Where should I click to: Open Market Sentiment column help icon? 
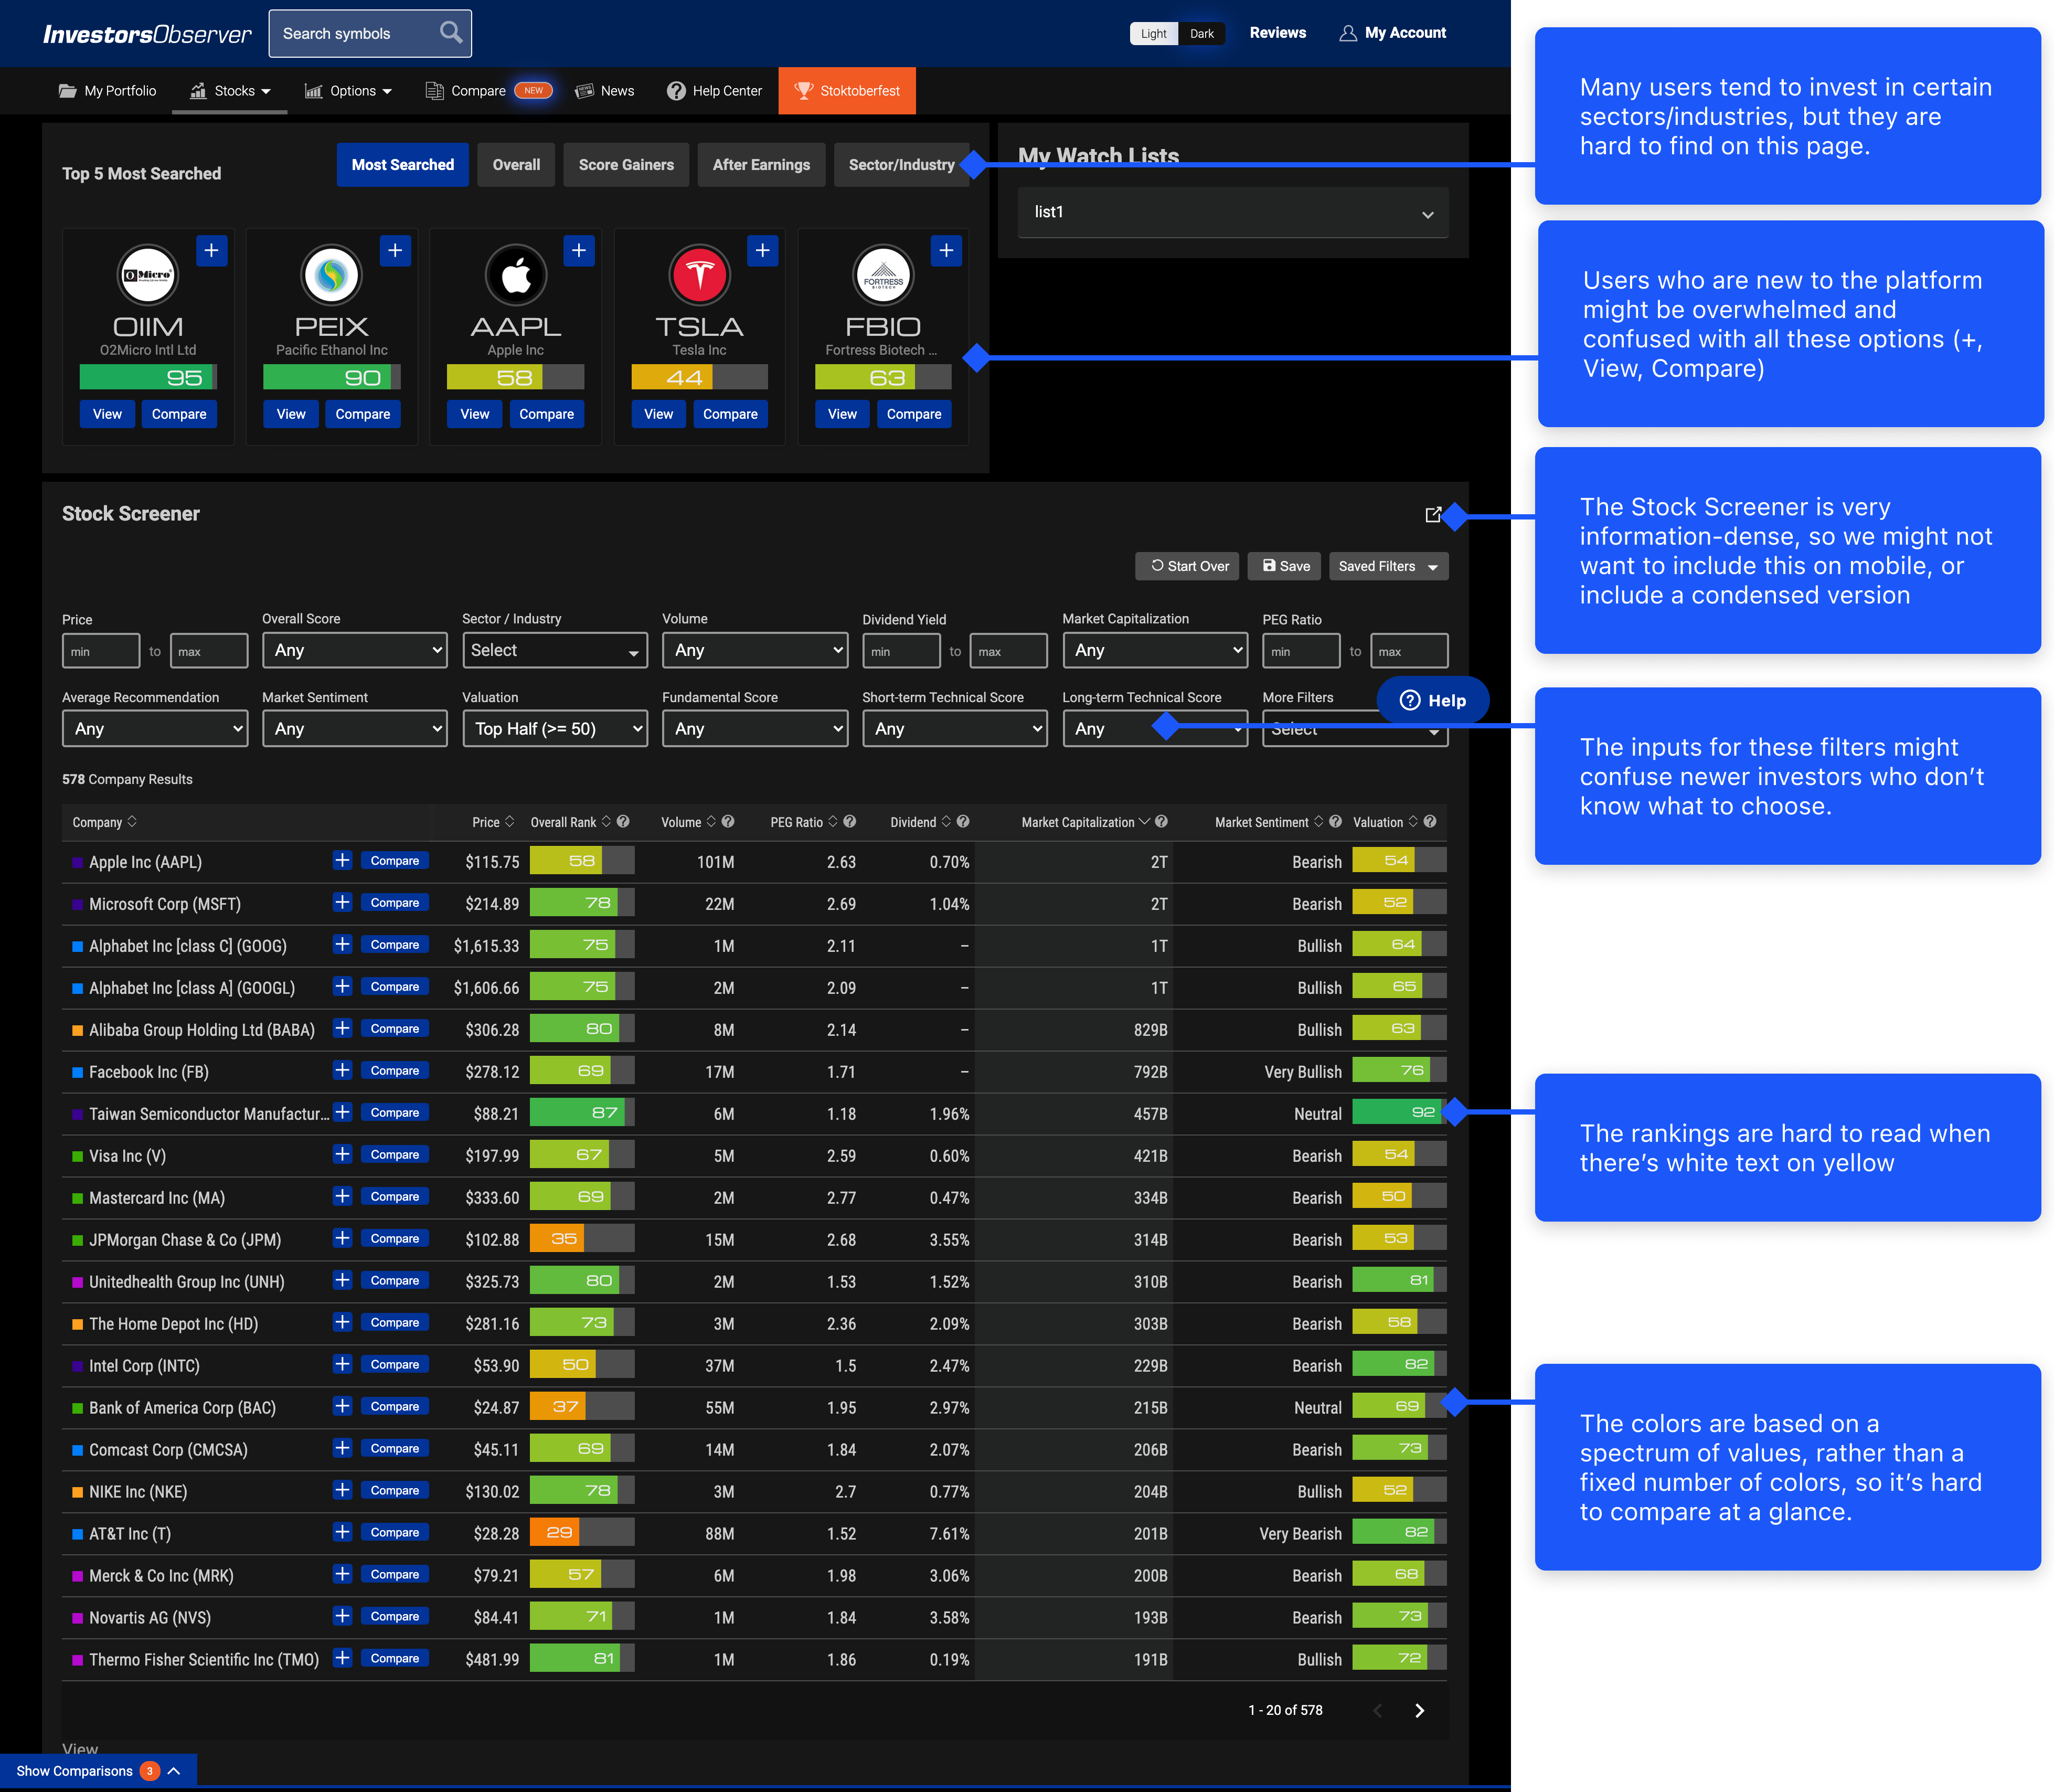(1335, 822)
